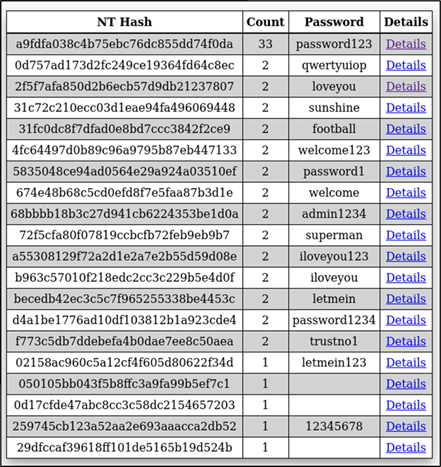
Task: Open Details link for letmein123 row
Action: (406, 363)
